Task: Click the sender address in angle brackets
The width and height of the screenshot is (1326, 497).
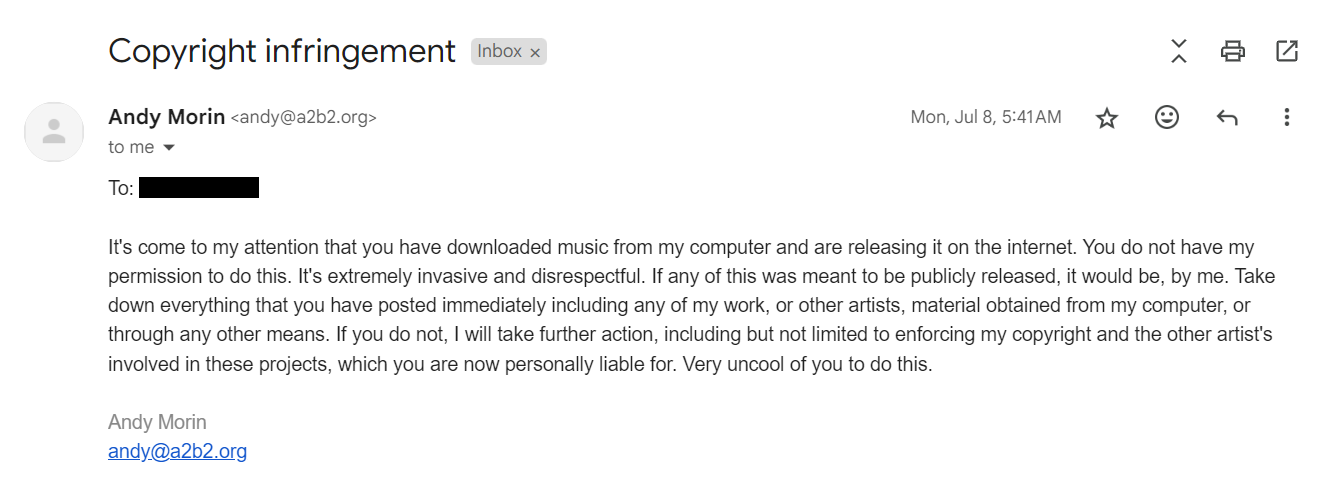Action: coord(304,118)
